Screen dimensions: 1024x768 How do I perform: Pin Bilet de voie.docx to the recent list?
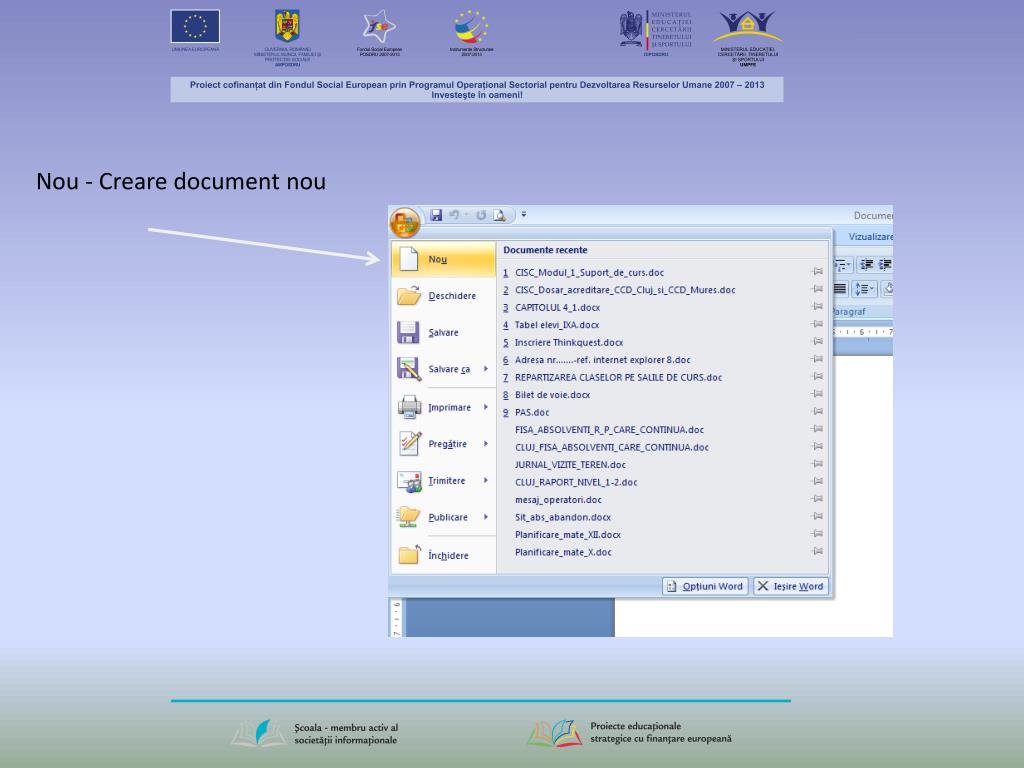(x=817, y=394)
